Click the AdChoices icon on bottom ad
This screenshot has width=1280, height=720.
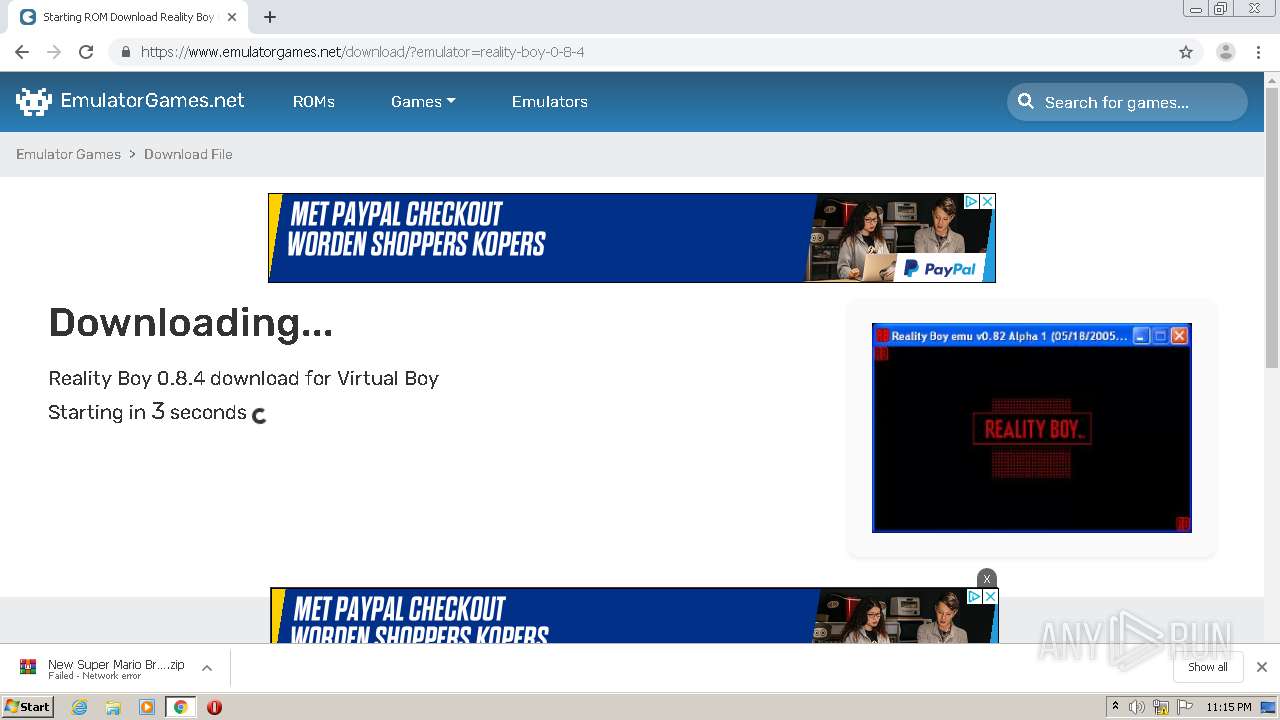pos(974,596)
